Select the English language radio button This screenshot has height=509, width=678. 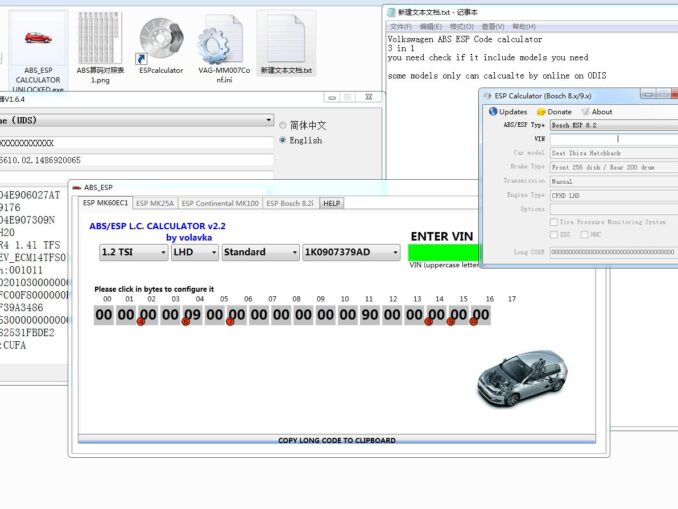(x=283, y=140)
